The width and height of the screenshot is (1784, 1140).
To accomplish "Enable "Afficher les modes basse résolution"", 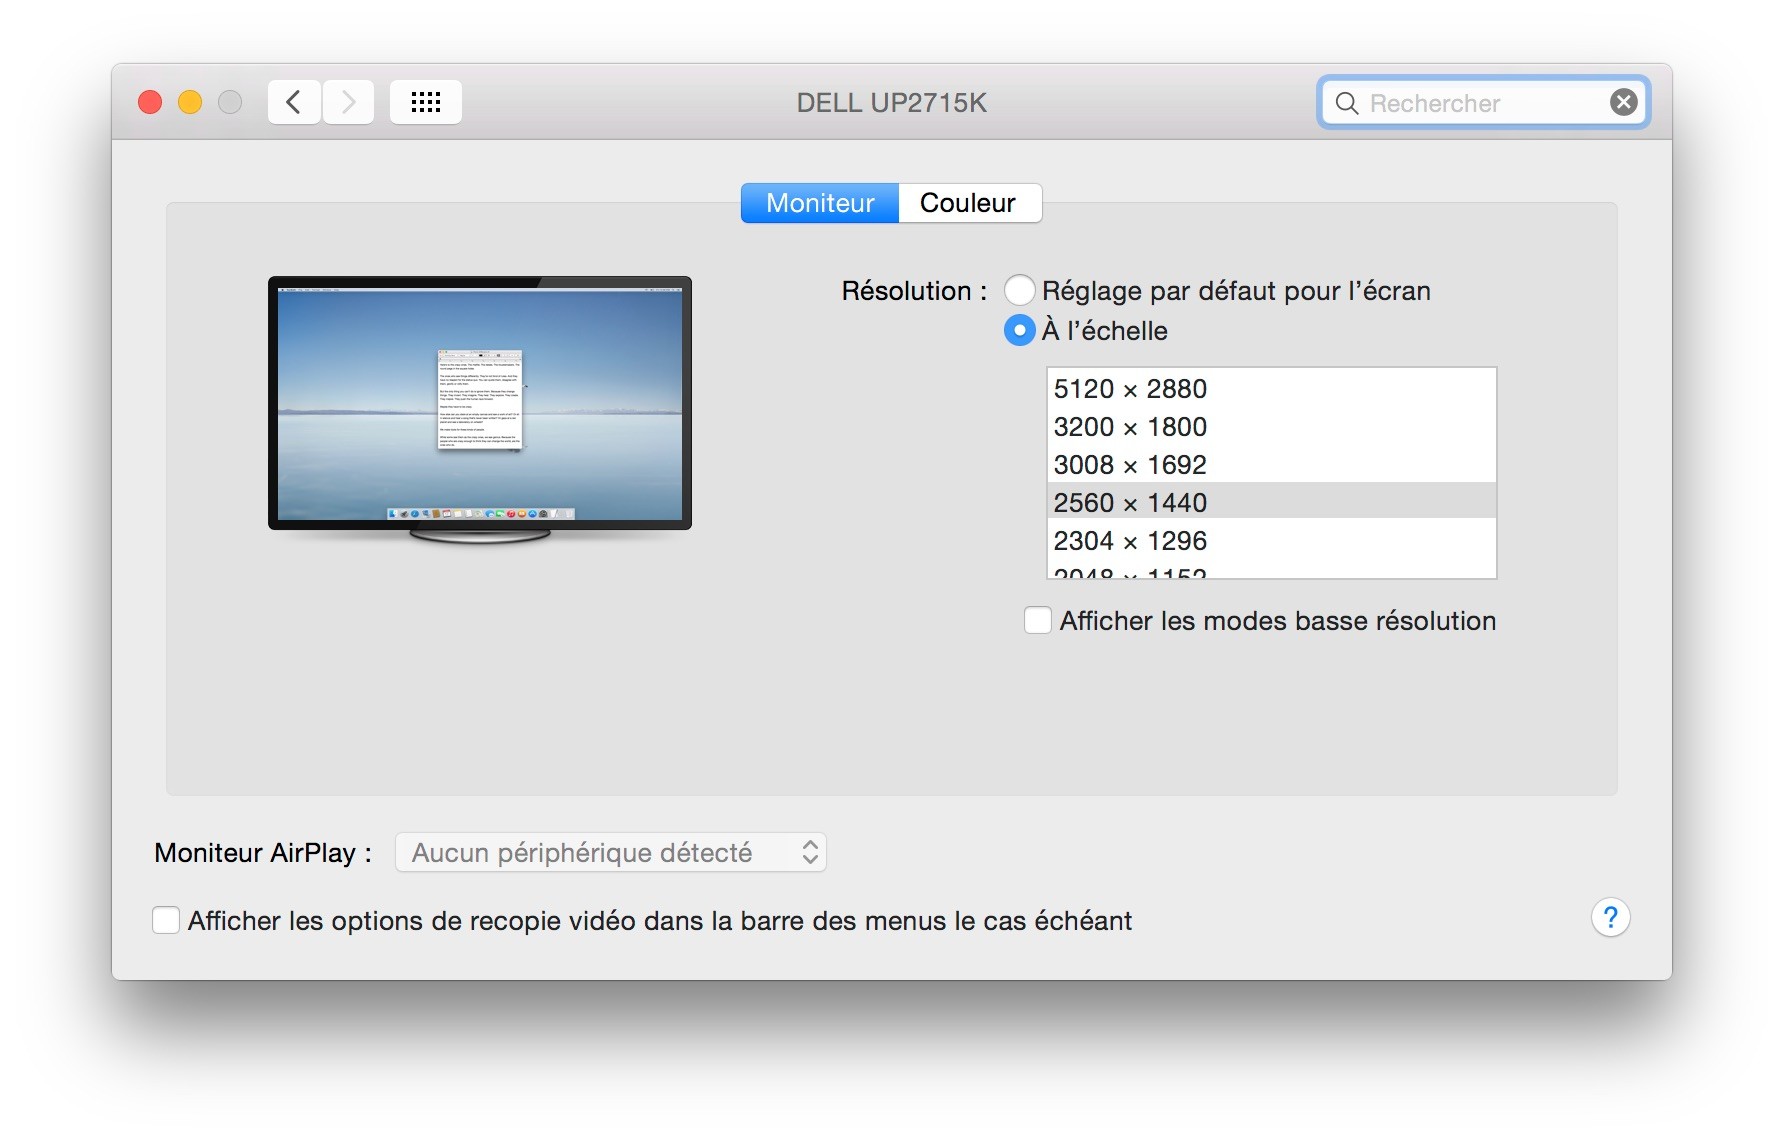I will tap(1037, 620).
